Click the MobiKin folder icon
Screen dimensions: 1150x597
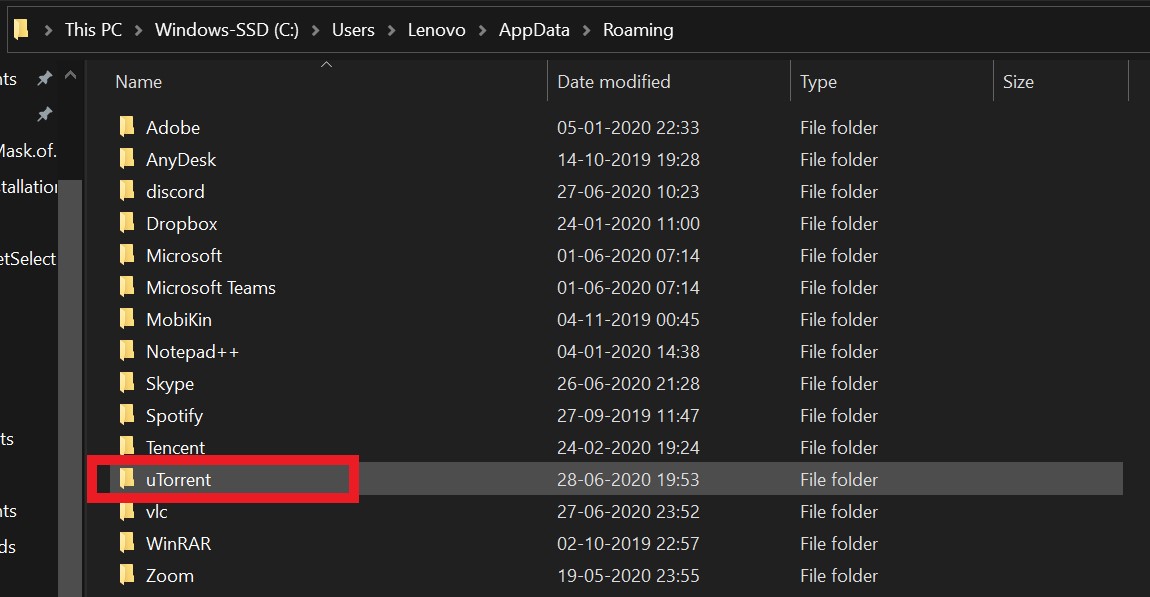coord(127,319)
